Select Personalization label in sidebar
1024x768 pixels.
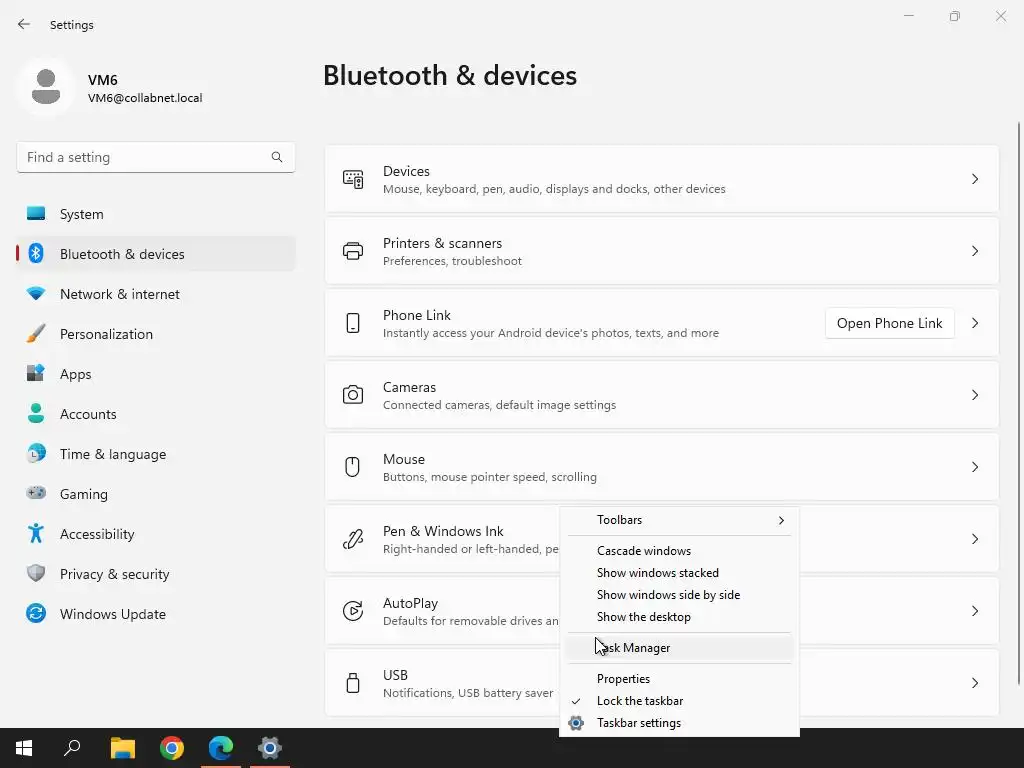click(x=106, y=334)
